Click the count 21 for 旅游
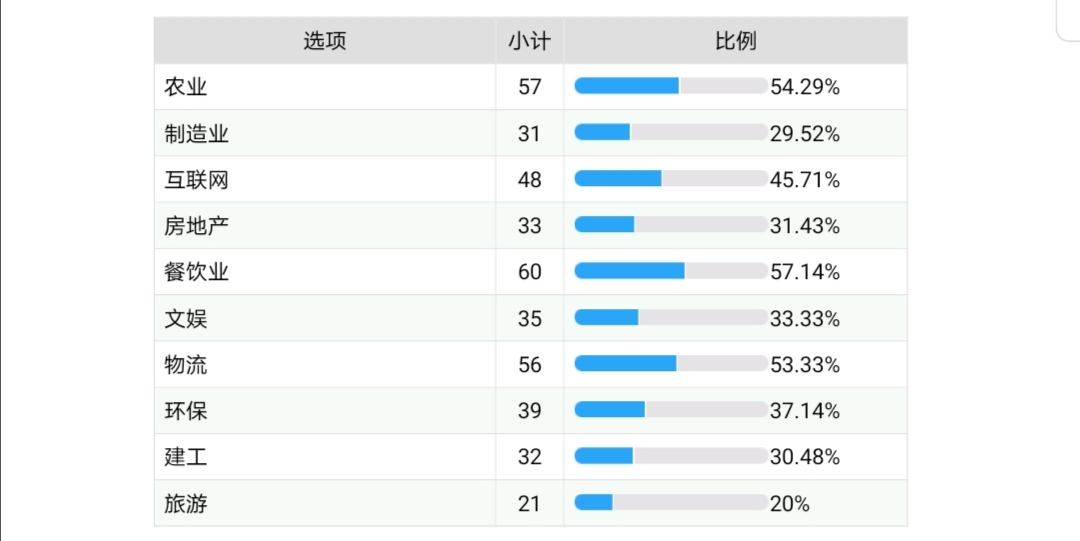 coord(530,504)
